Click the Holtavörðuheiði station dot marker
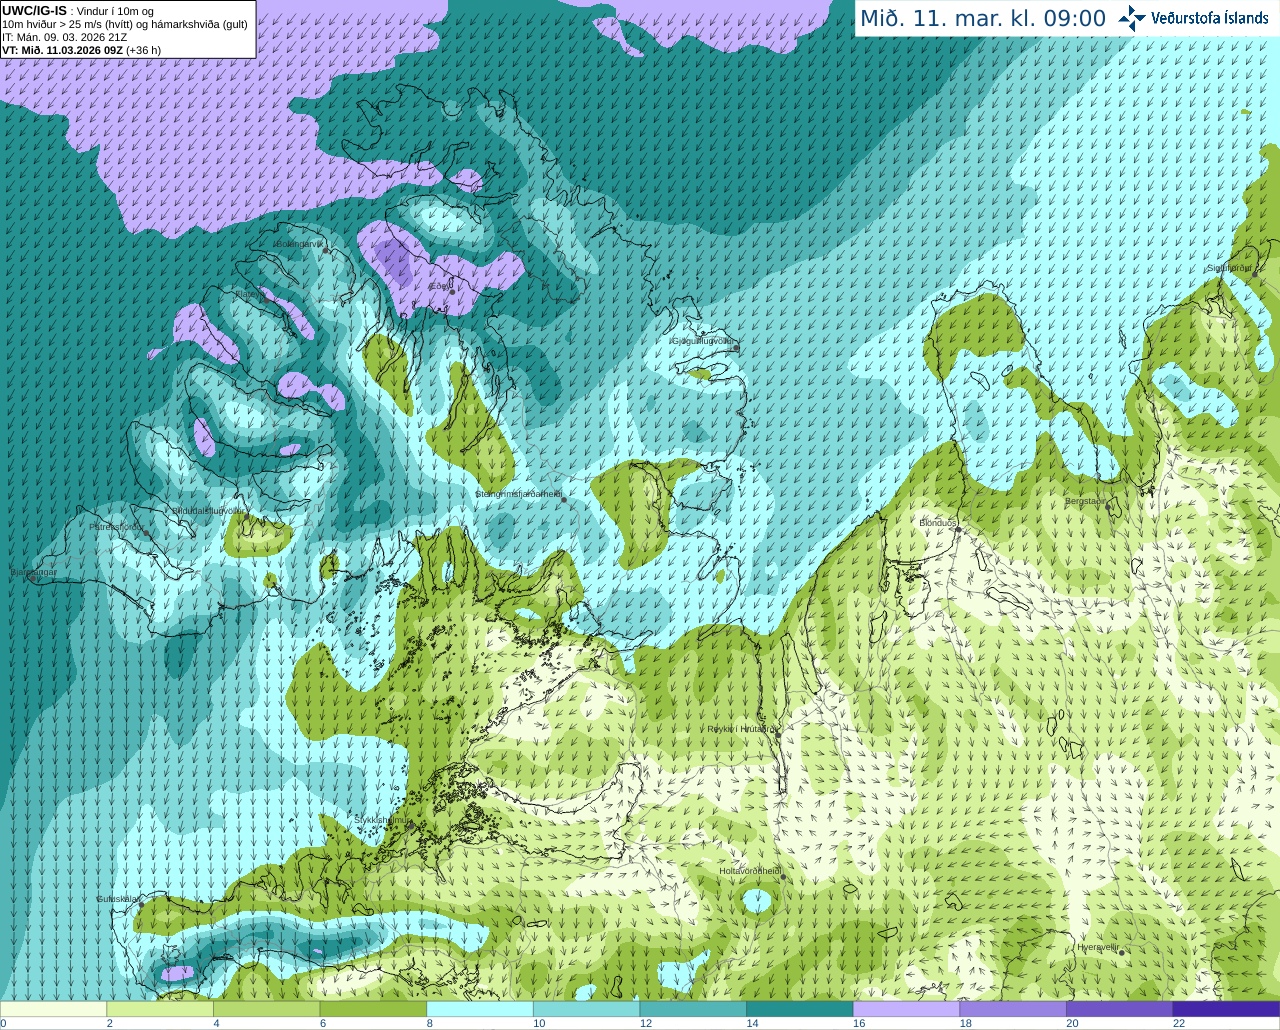Image resolution: width=1280 pixels, height=1030 pixels. tap(783, 878)
